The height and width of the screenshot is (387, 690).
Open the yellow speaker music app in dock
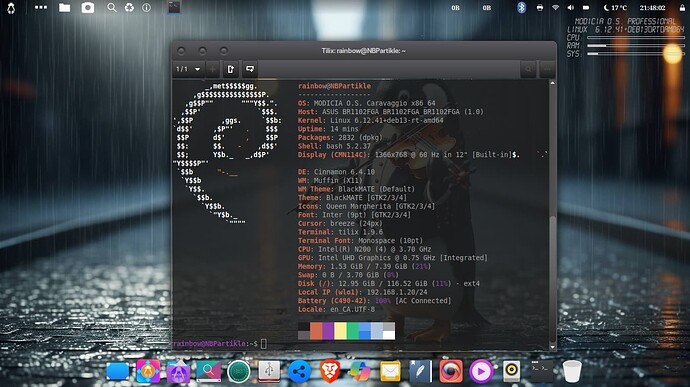pyautogui.click(x=511, y=372)
